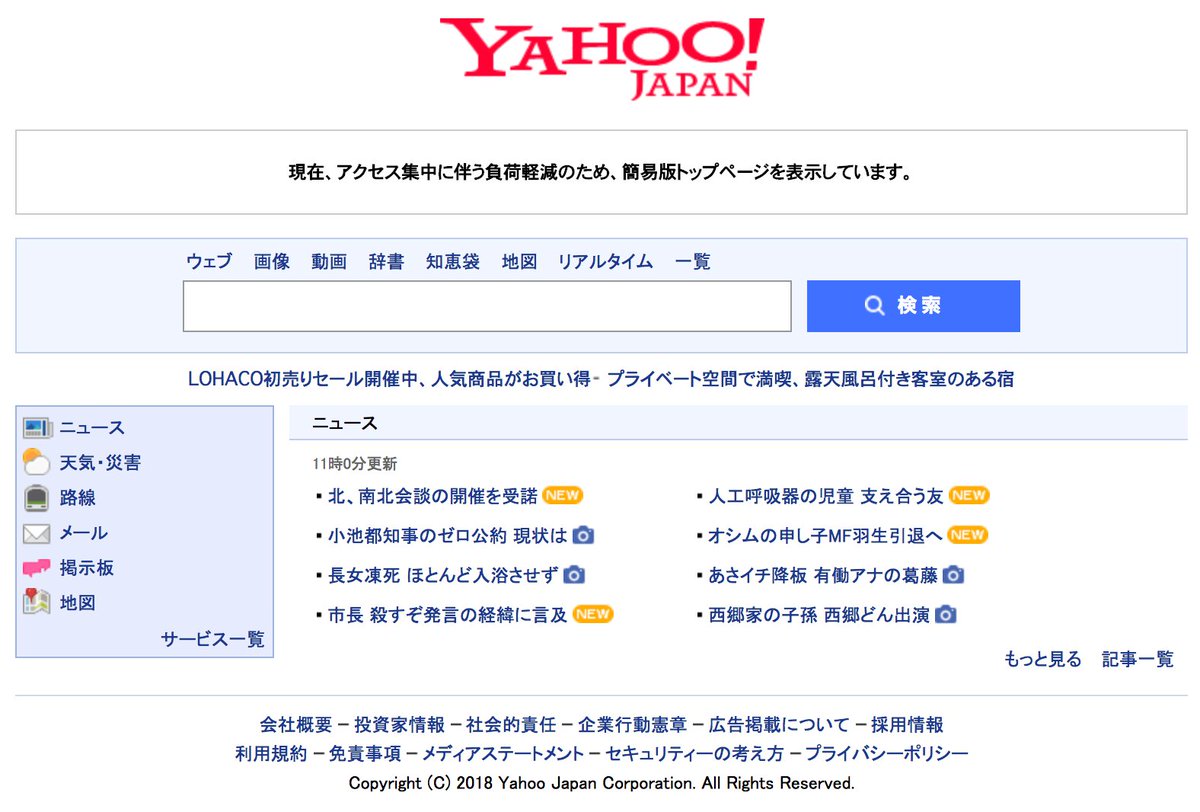Read 北、南北会談の開催を受諾 headline
The height and width of the screenshot is (812, 1200).
point(433,495)
